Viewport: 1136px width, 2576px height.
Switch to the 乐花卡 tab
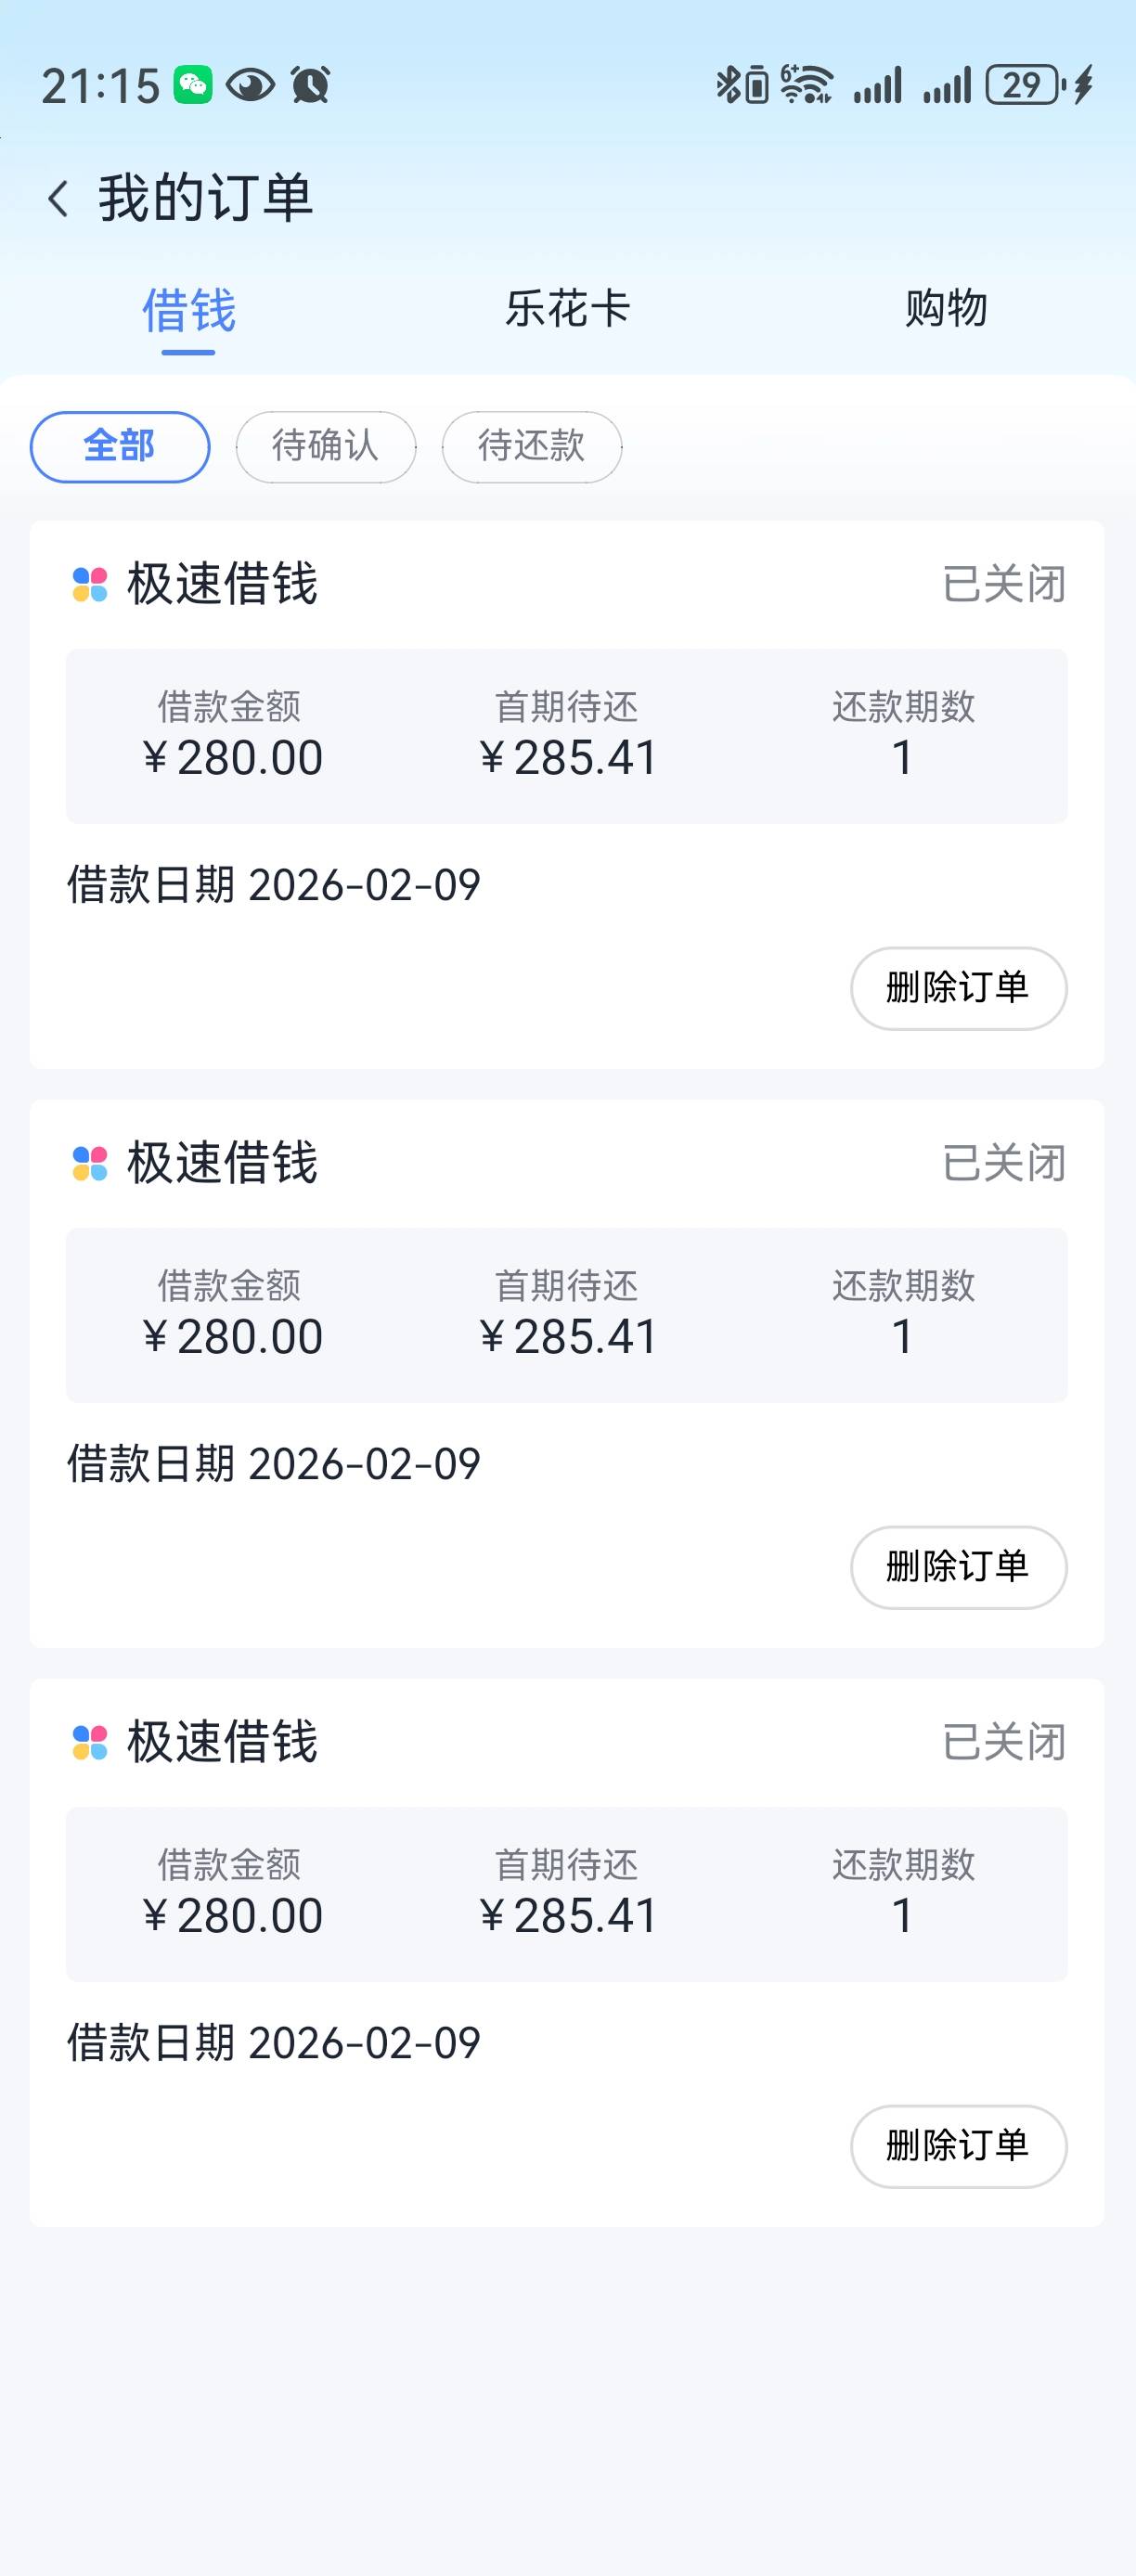point(567,308)
